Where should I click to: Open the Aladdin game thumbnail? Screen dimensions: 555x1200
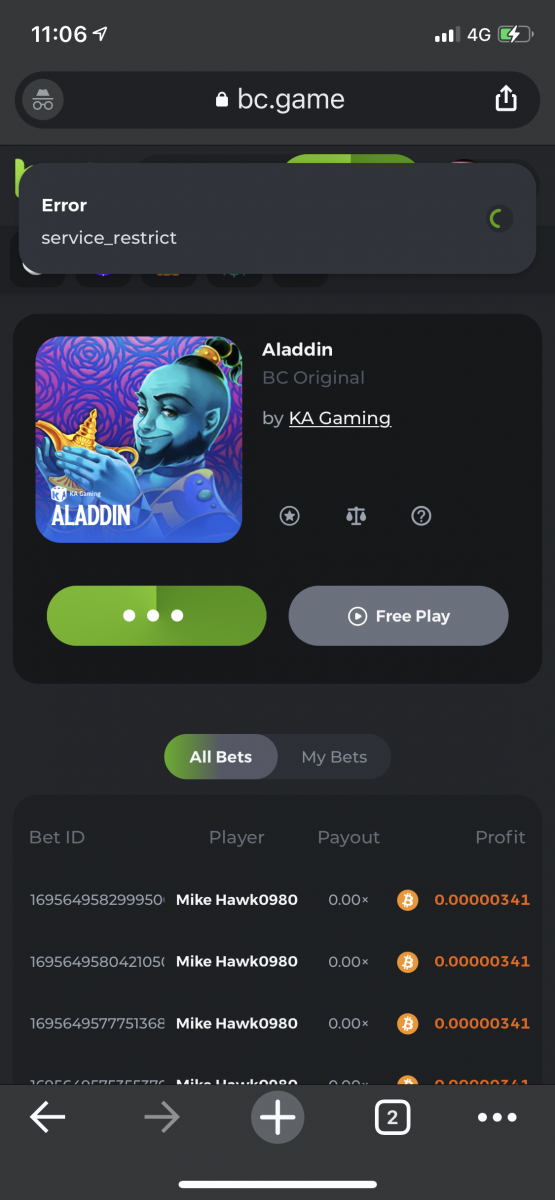tap(139, 440)
